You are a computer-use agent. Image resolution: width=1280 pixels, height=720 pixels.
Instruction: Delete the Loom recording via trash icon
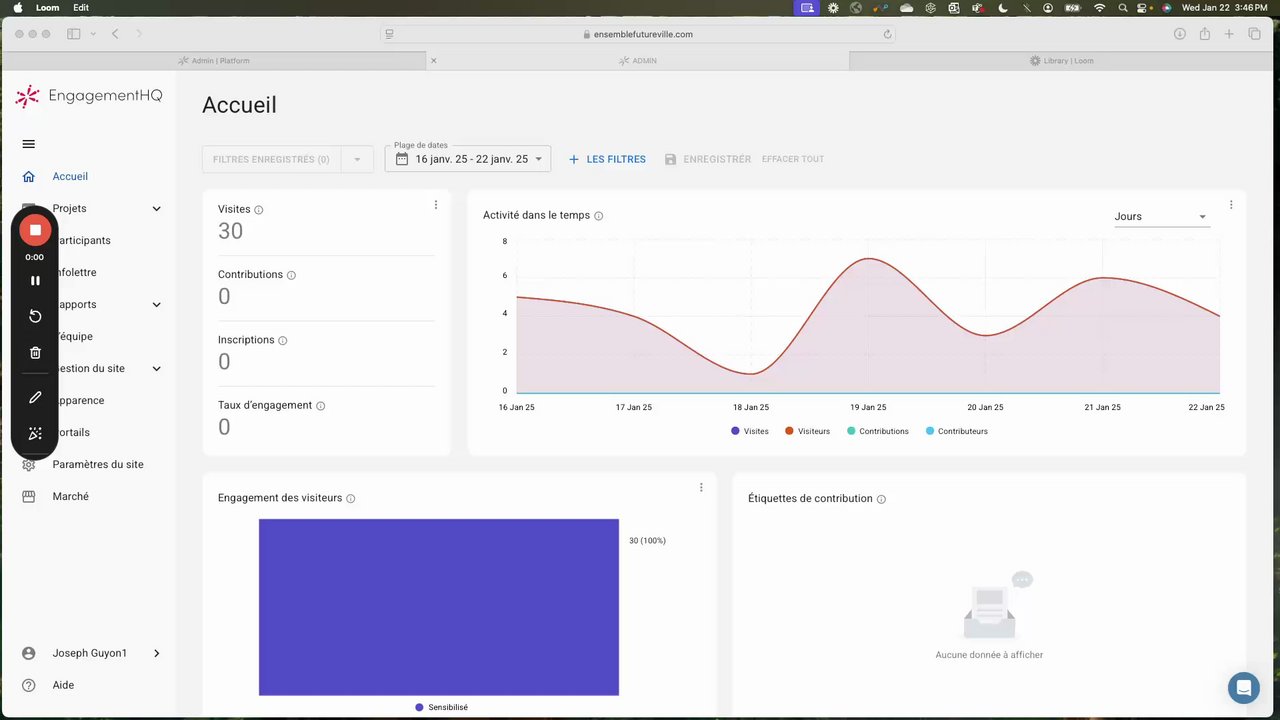pyautogui.click(x=35, y=353)
